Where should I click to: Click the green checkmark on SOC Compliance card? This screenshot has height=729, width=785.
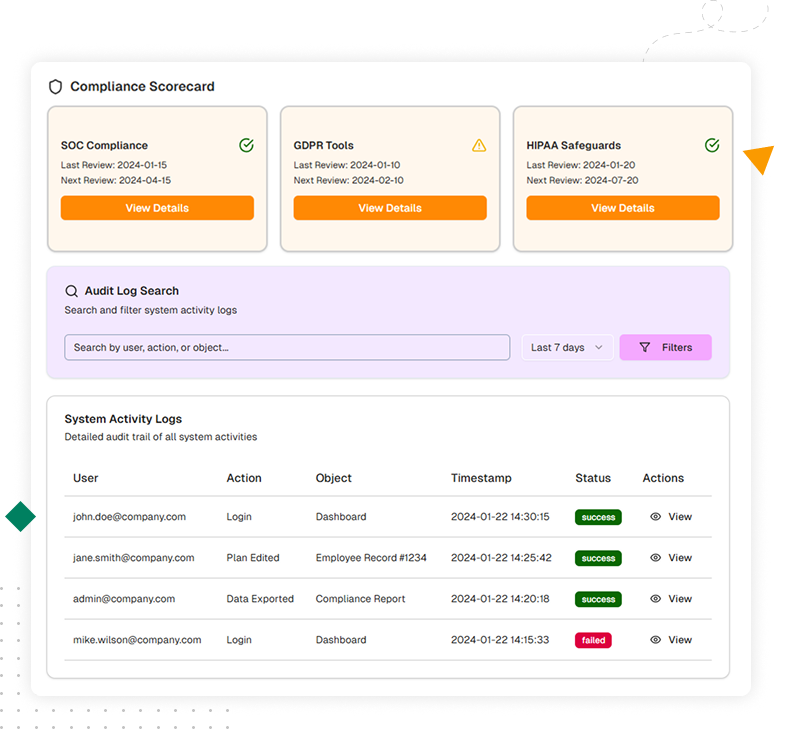(x=246, y=145)
